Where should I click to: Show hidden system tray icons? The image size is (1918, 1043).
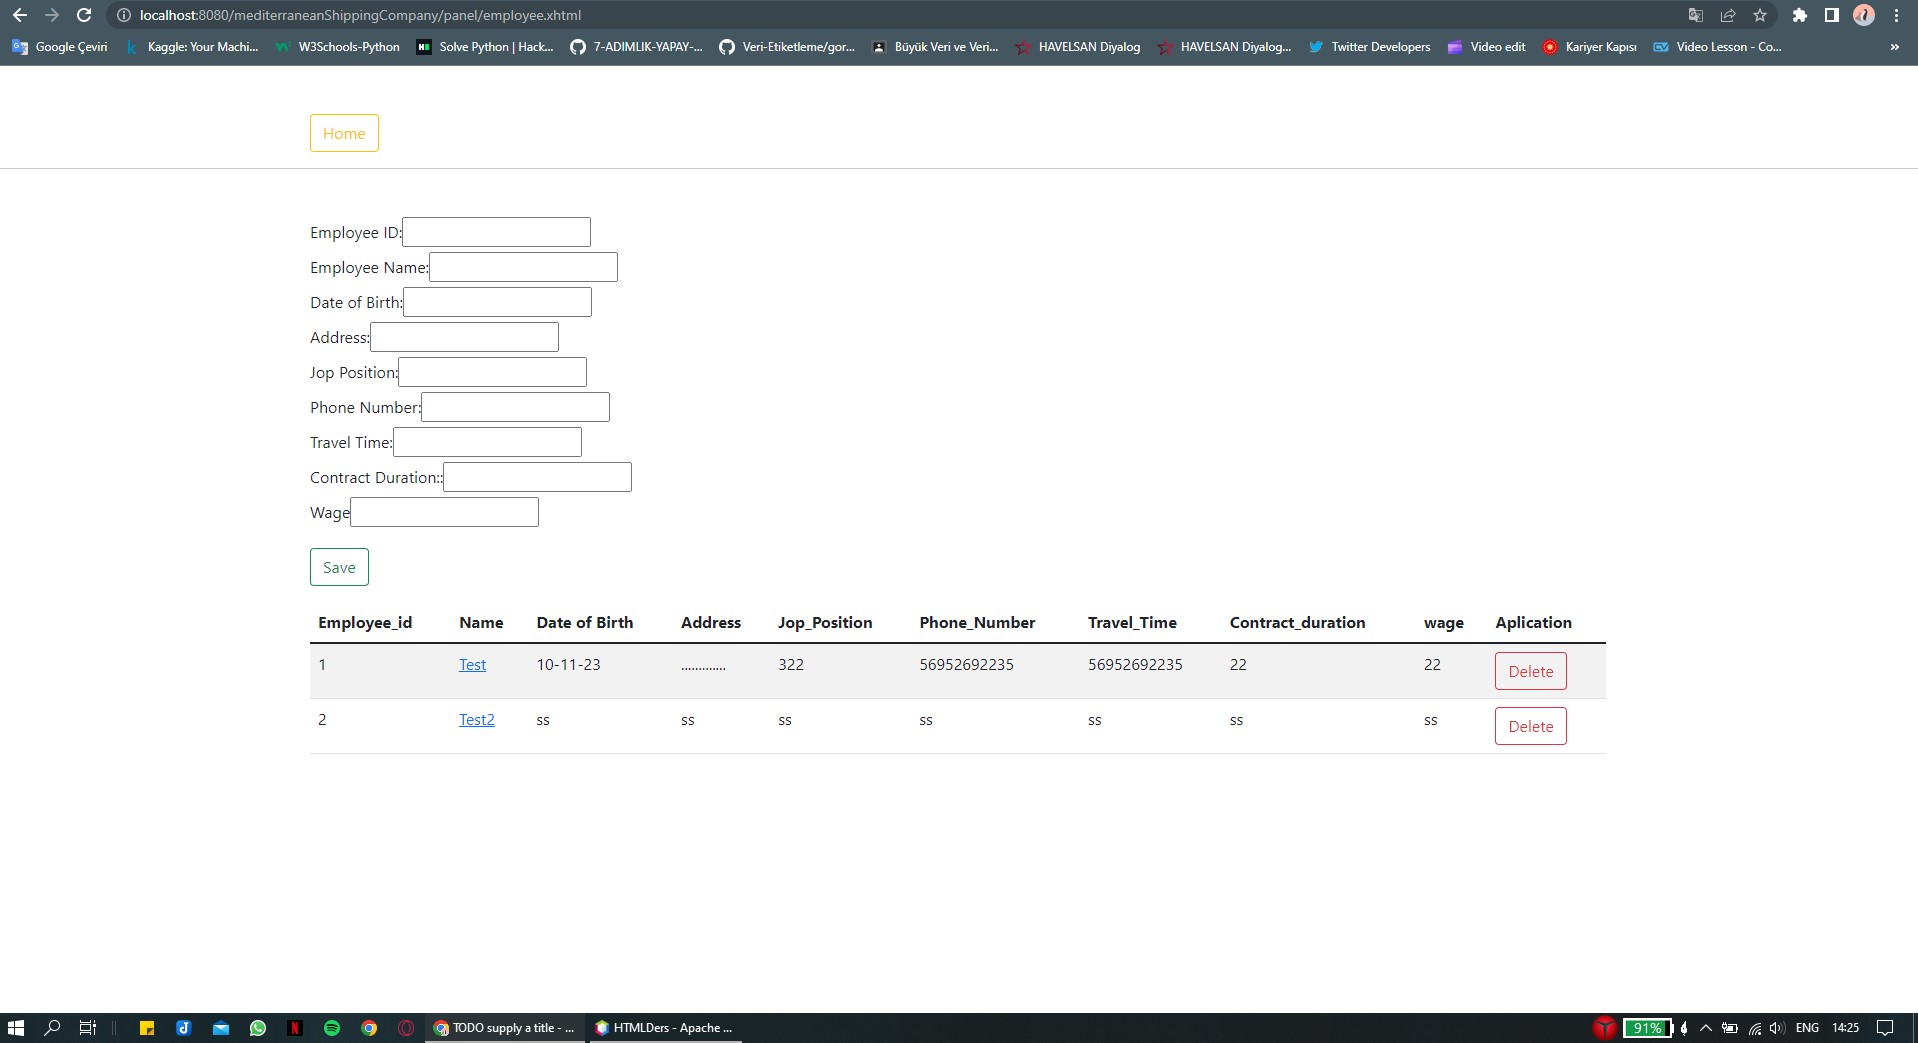pos(1706,1028)
